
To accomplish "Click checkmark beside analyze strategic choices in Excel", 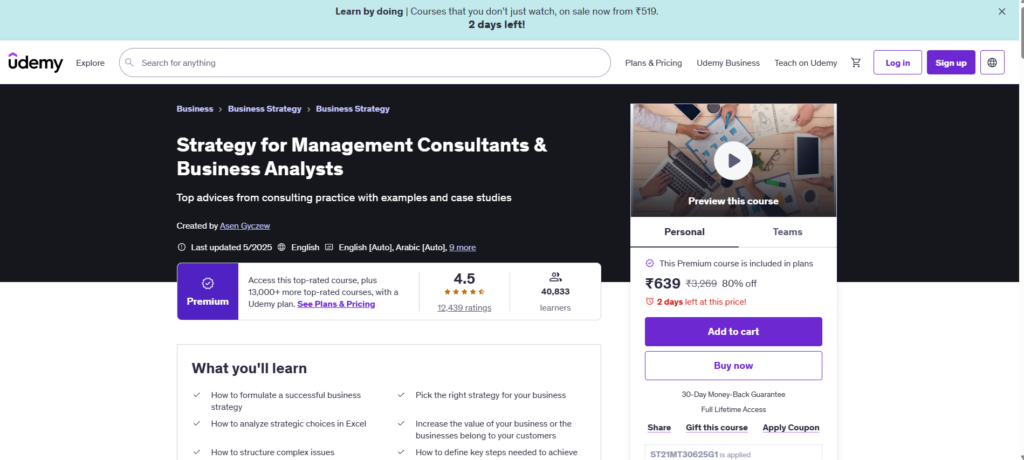I will point(197,423).
